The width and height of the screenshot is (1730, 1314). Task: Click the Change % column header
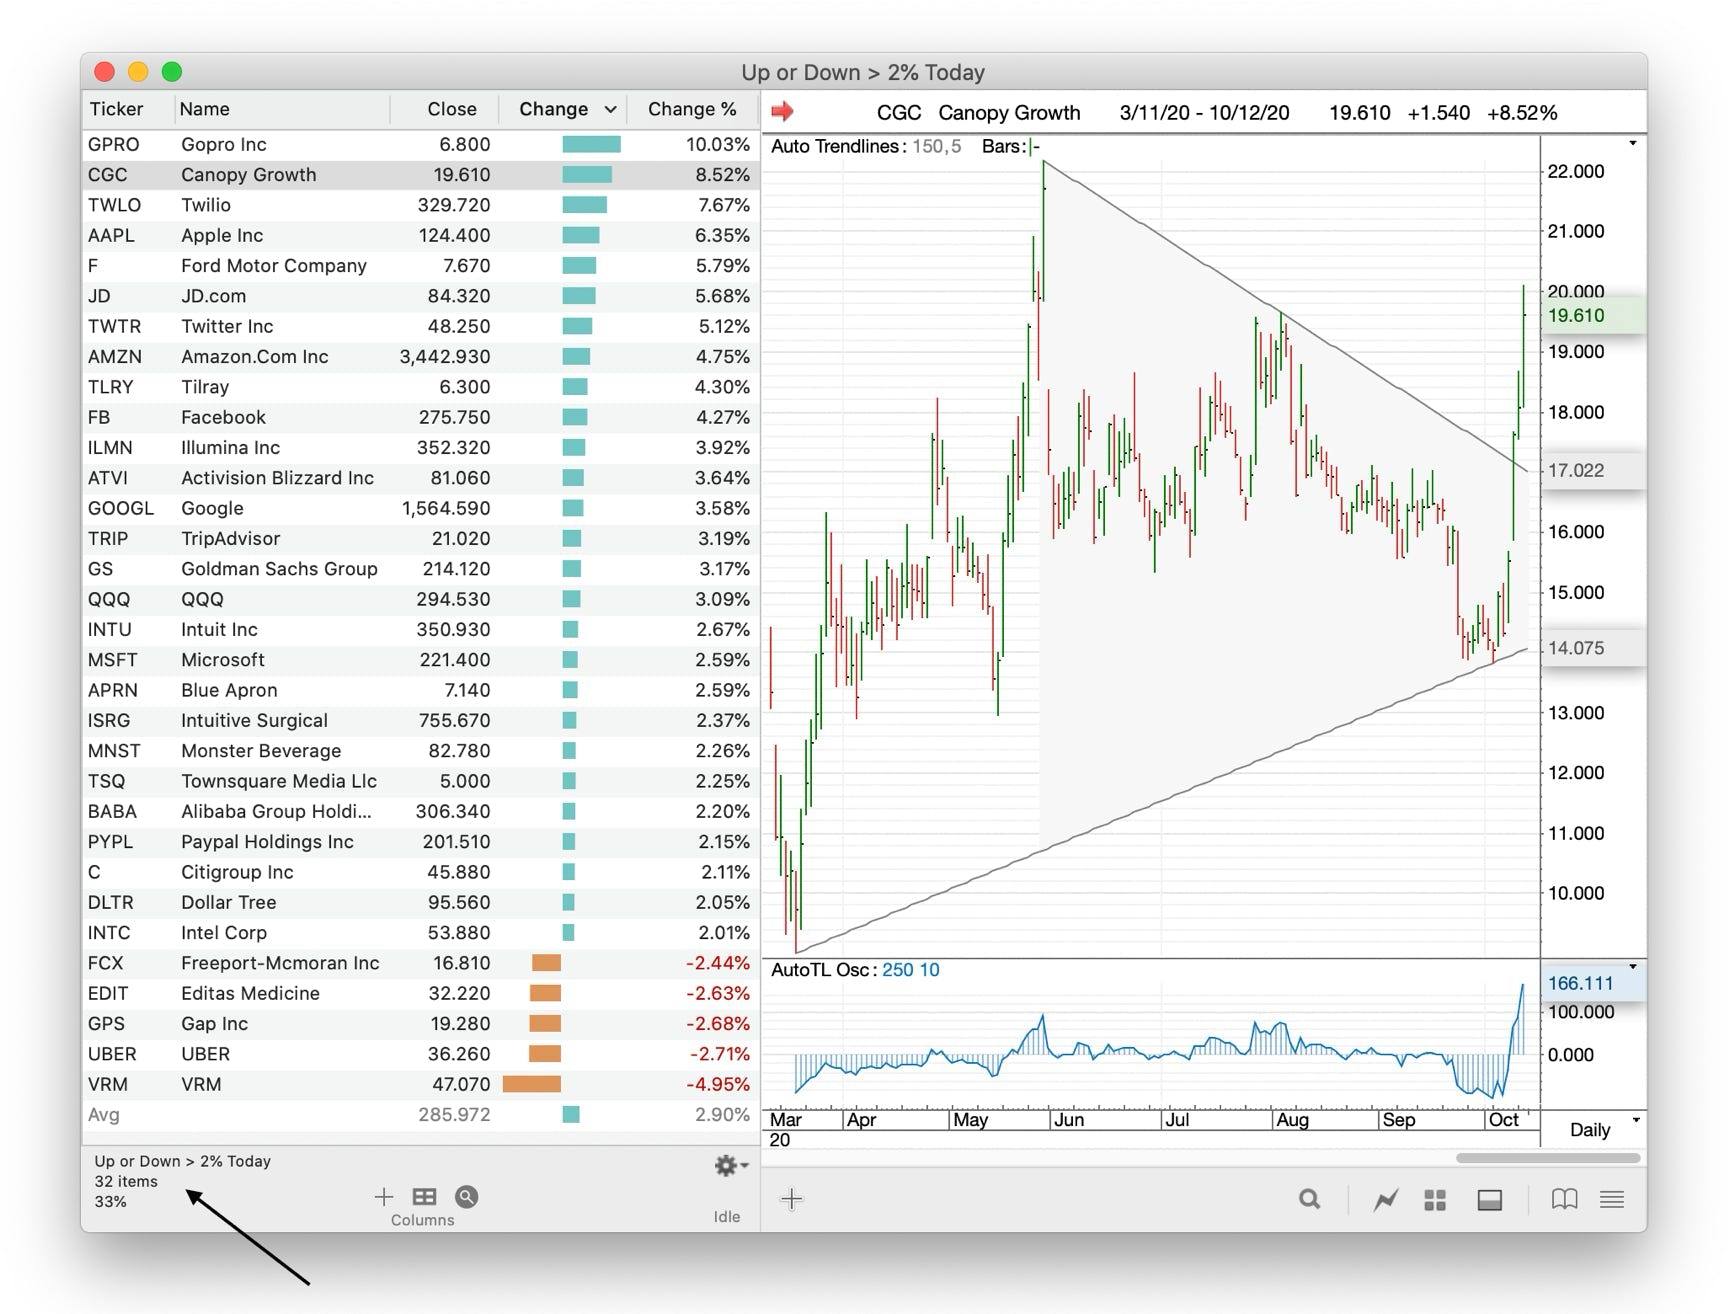[x=692, y=109]
